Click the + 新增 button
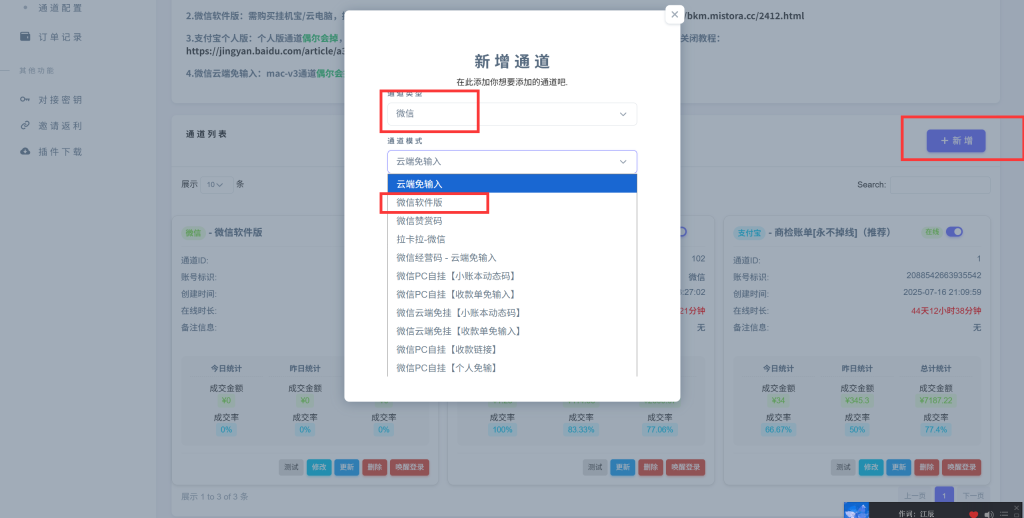Image resolution: width=1024 pixels, height=518 pixels. point(956,140)
